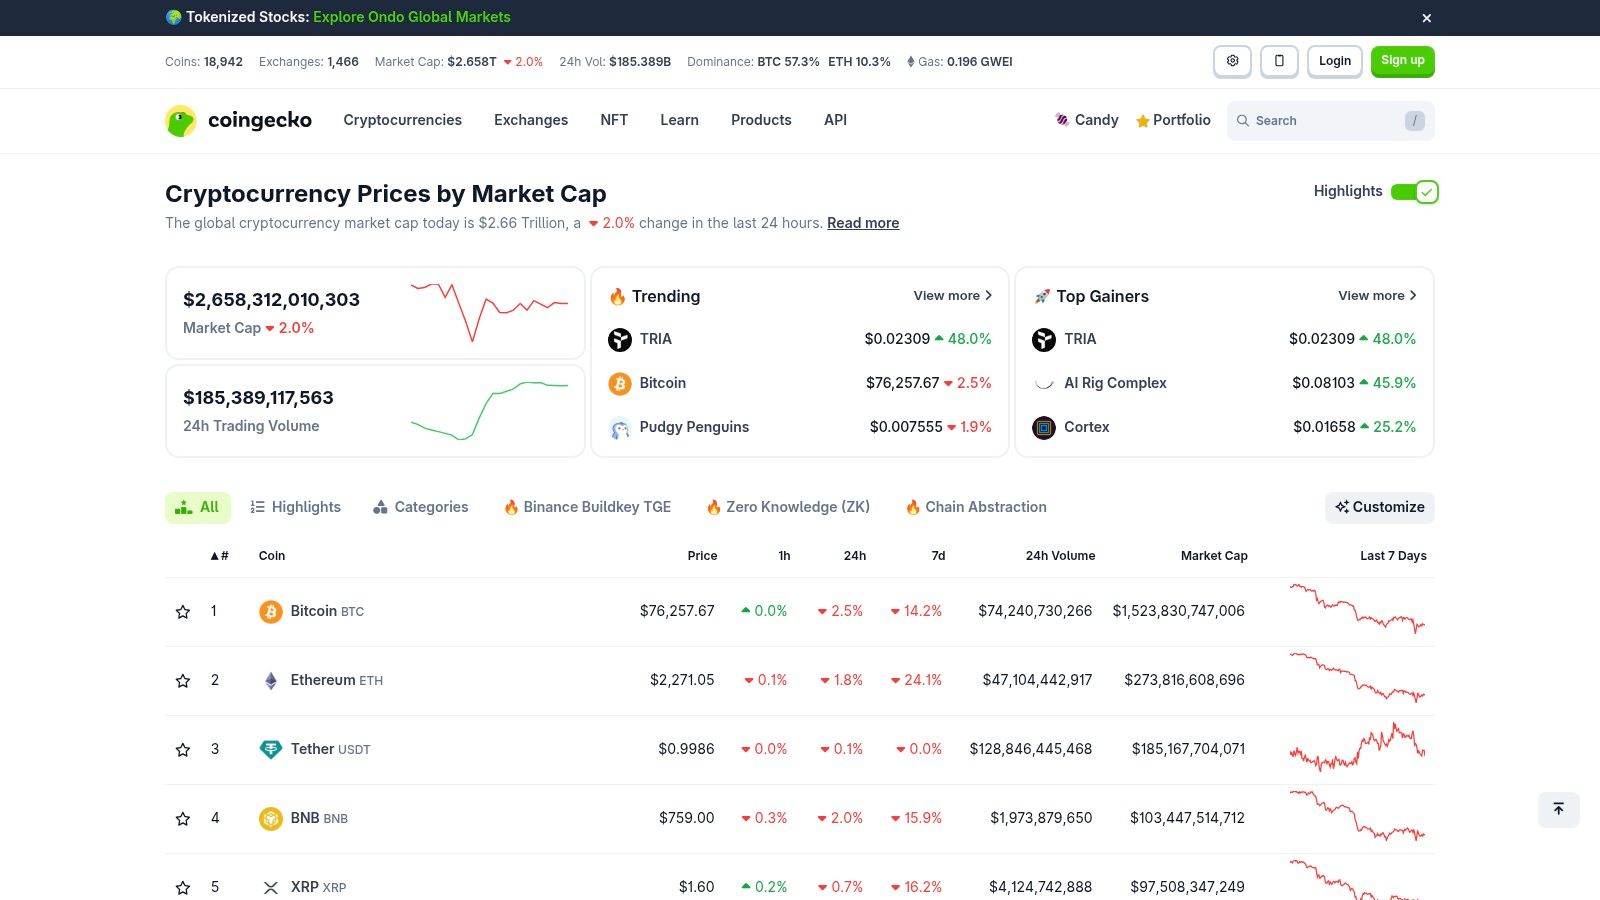
Task: Switch to the Categories tab
Action: 420,507
